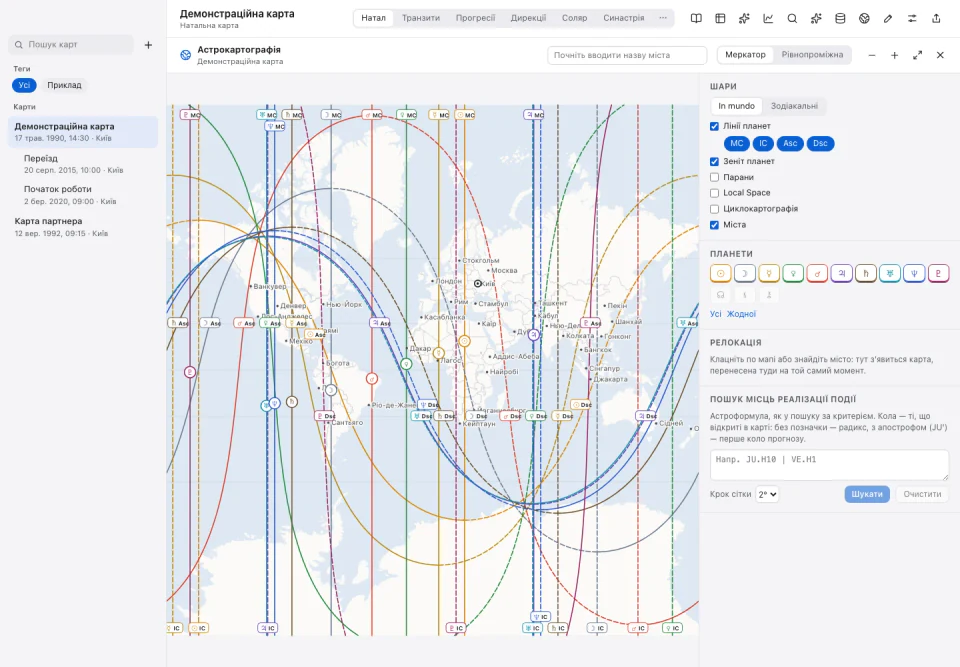The width and height of the screenshot is (960, 667).
Task: Select the Зодіакальні layers tab
Action: pos(794,106)
